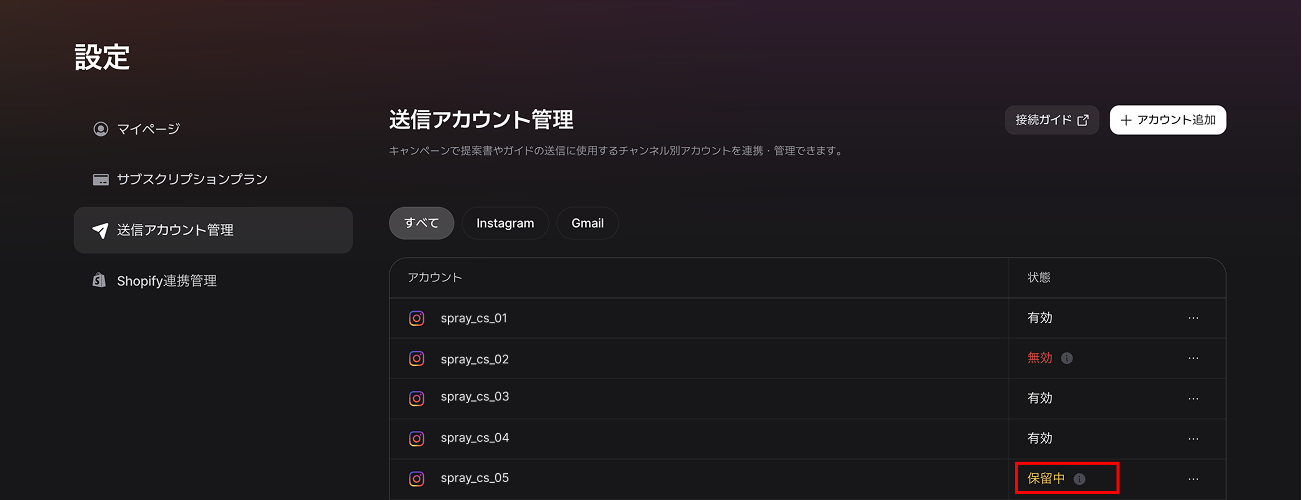Expand the three-dot menu for spray_cs_04
This screenshot has width=1302, height=500.
click(1193, 438)
